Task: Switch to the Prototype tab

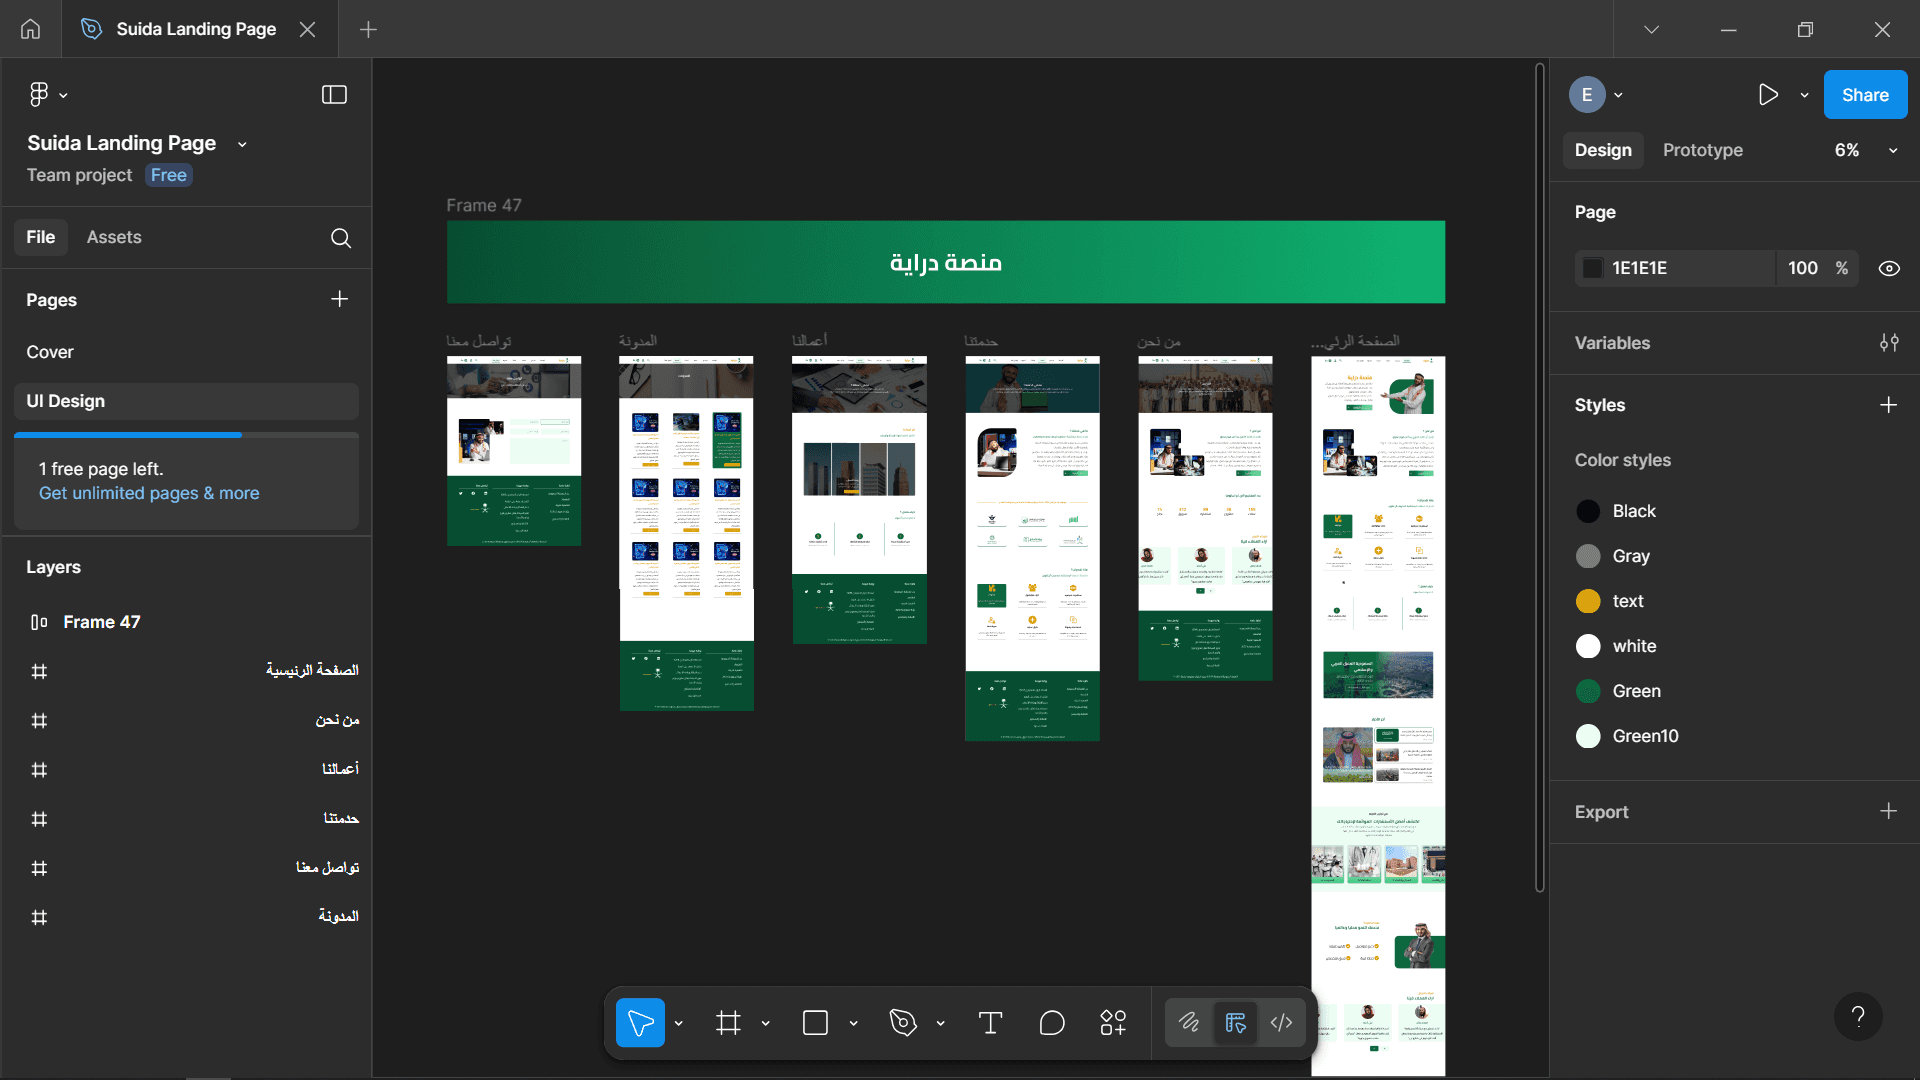Action: 1702,150
